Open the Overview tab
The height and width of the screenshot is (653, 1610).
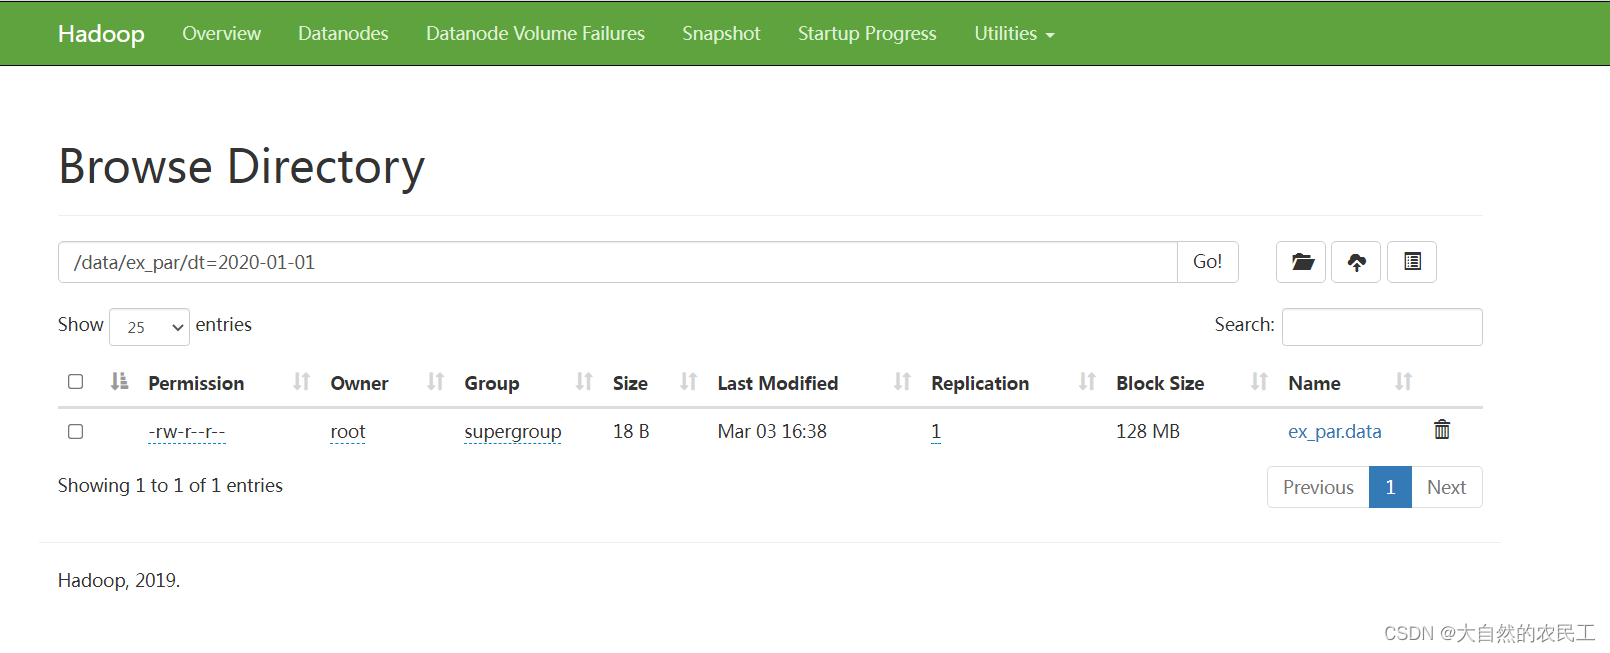click(x=221, y=33)
